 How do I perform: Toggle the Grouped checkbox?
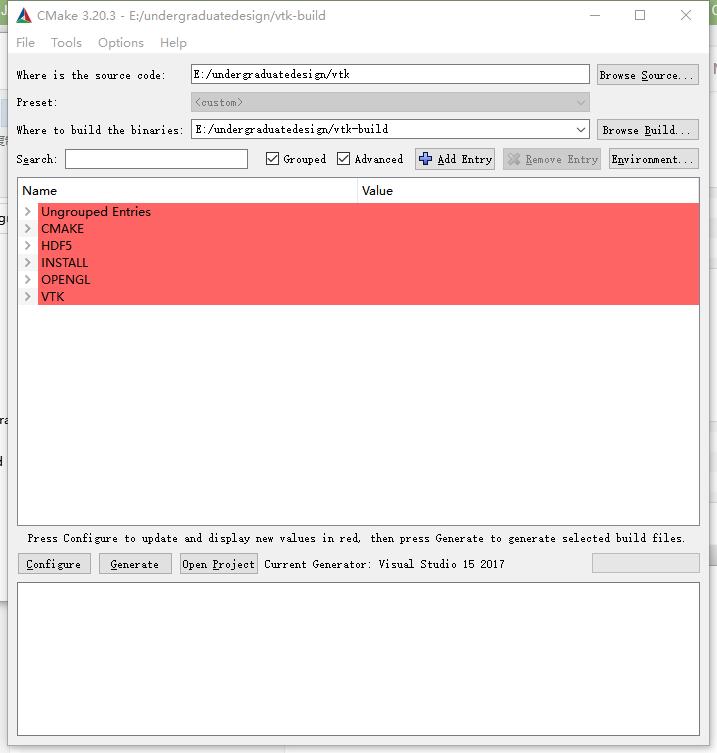click(272, 158)
